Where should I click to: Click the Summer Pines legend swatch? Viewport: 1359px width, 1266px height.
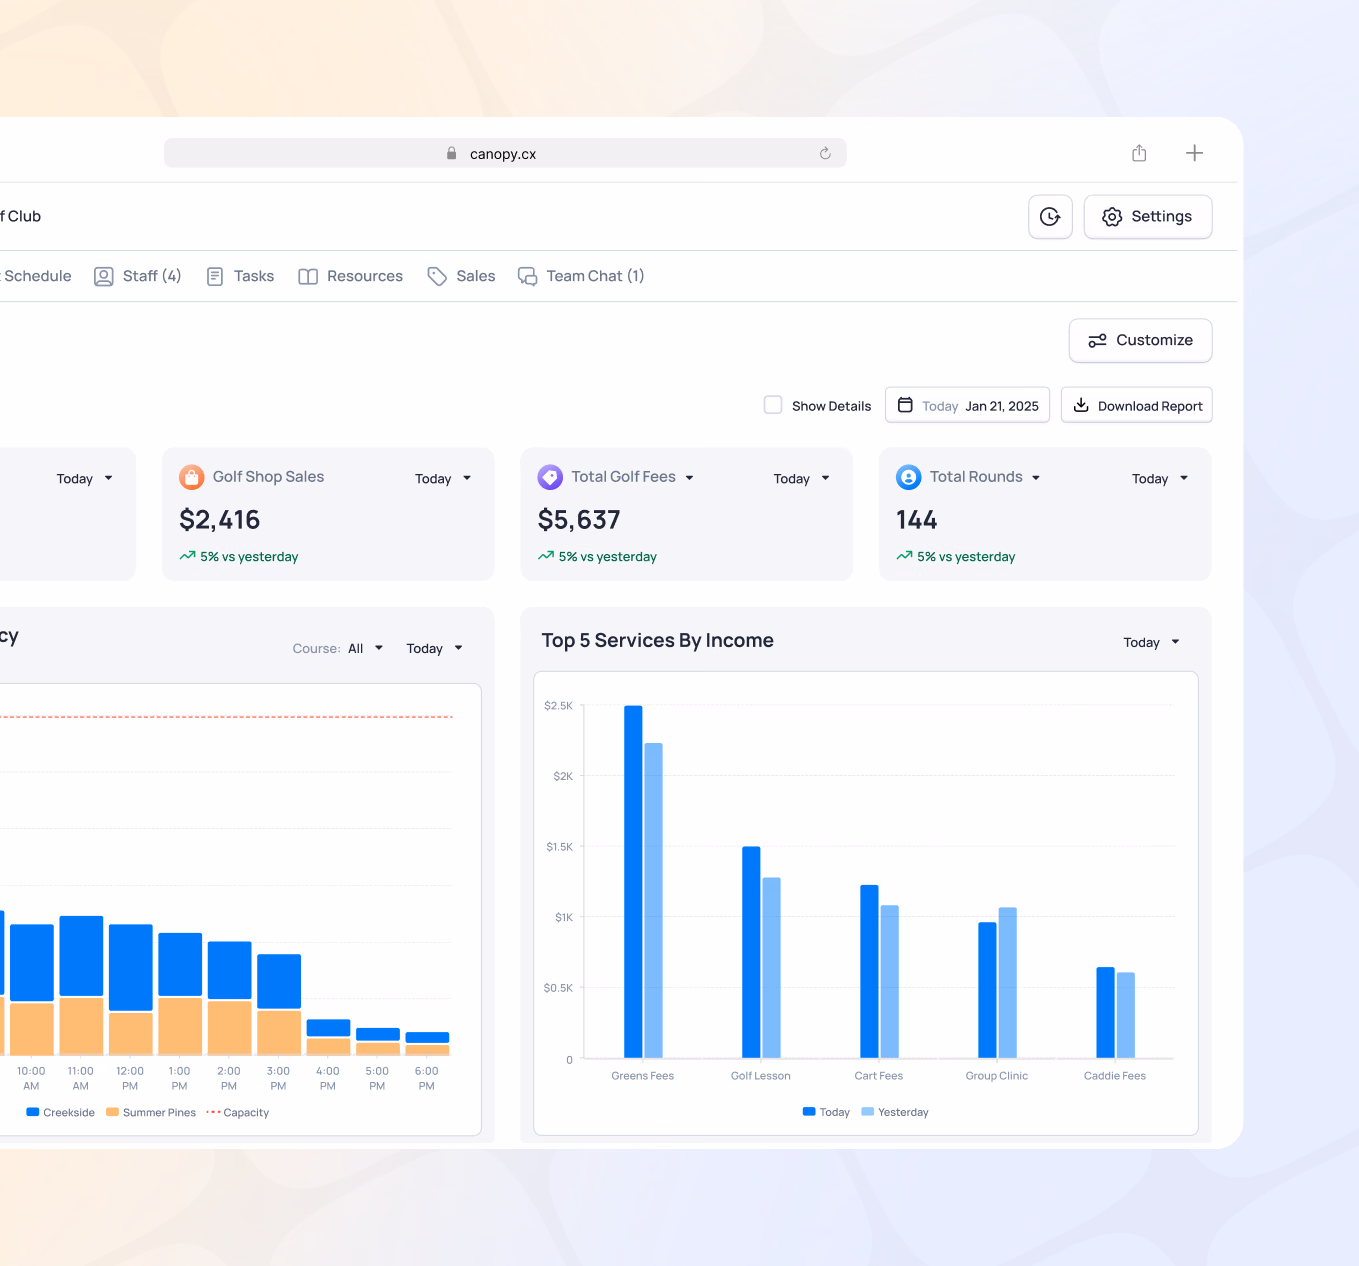(112, 1112)
